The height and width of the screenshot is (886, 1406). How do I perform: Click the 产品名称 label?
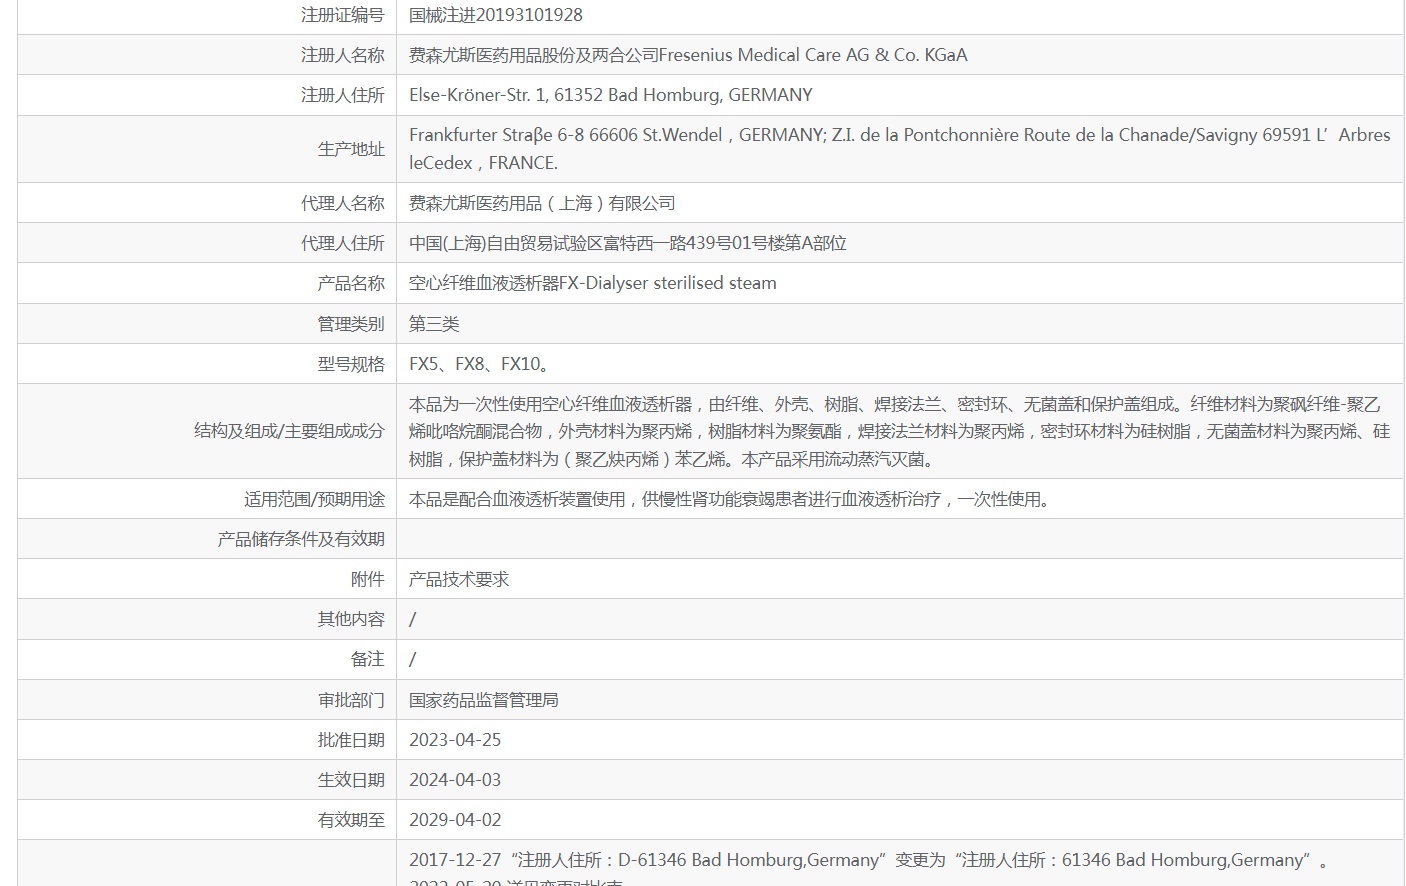351,283
